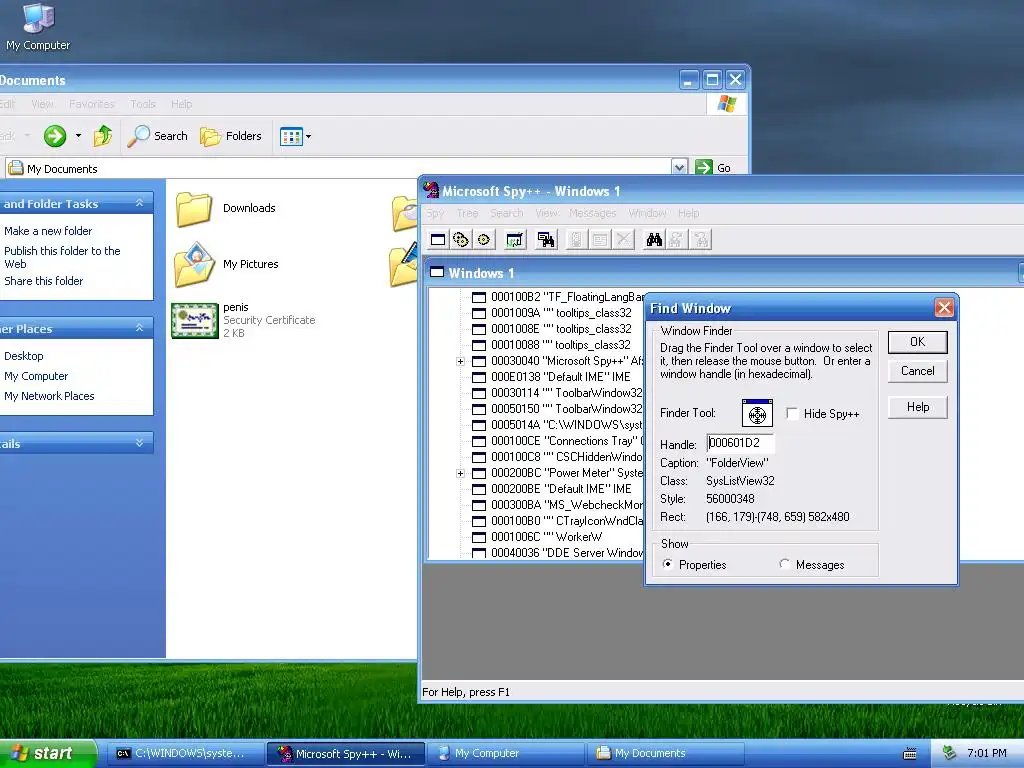Expand the 00030040 Microsoft Spy++ tree node
Screen dimensions: 1024x768
click(x=460, y=361)
